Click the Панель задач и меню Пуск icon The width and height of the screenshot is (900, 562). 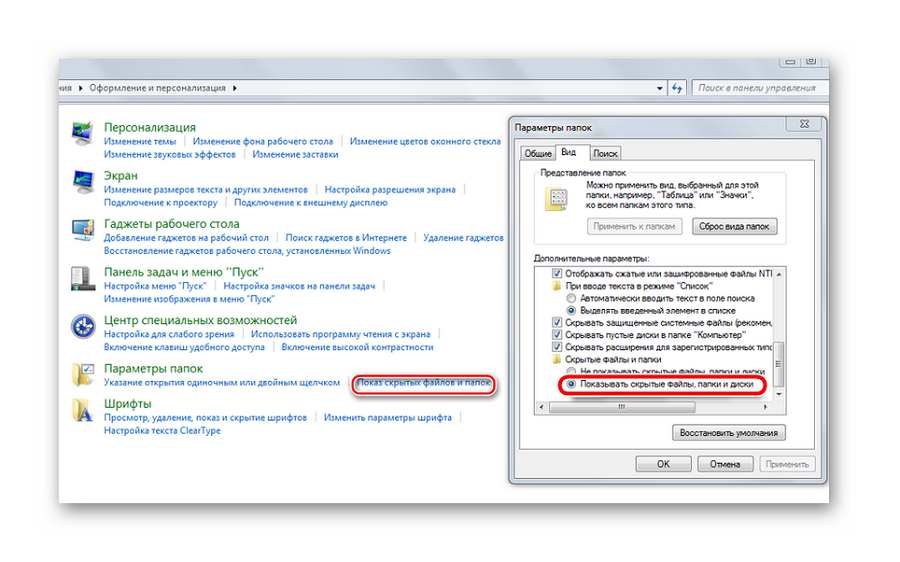82,279
